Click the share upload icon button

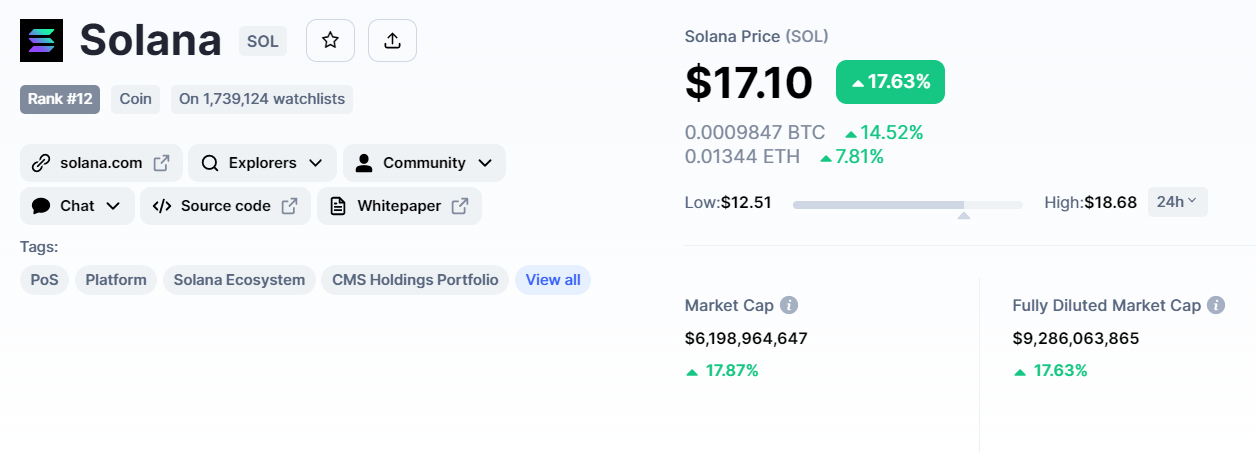392,40
